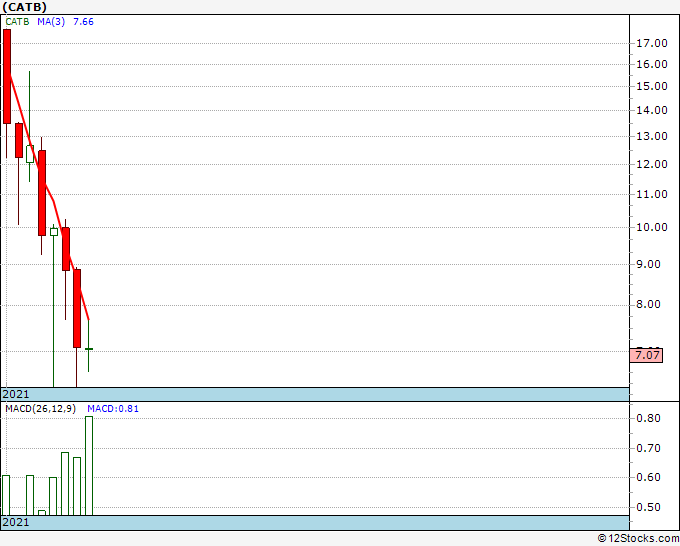
Task: Click the hollow green candle near 10.00
Action: click(x=54, y=232)
